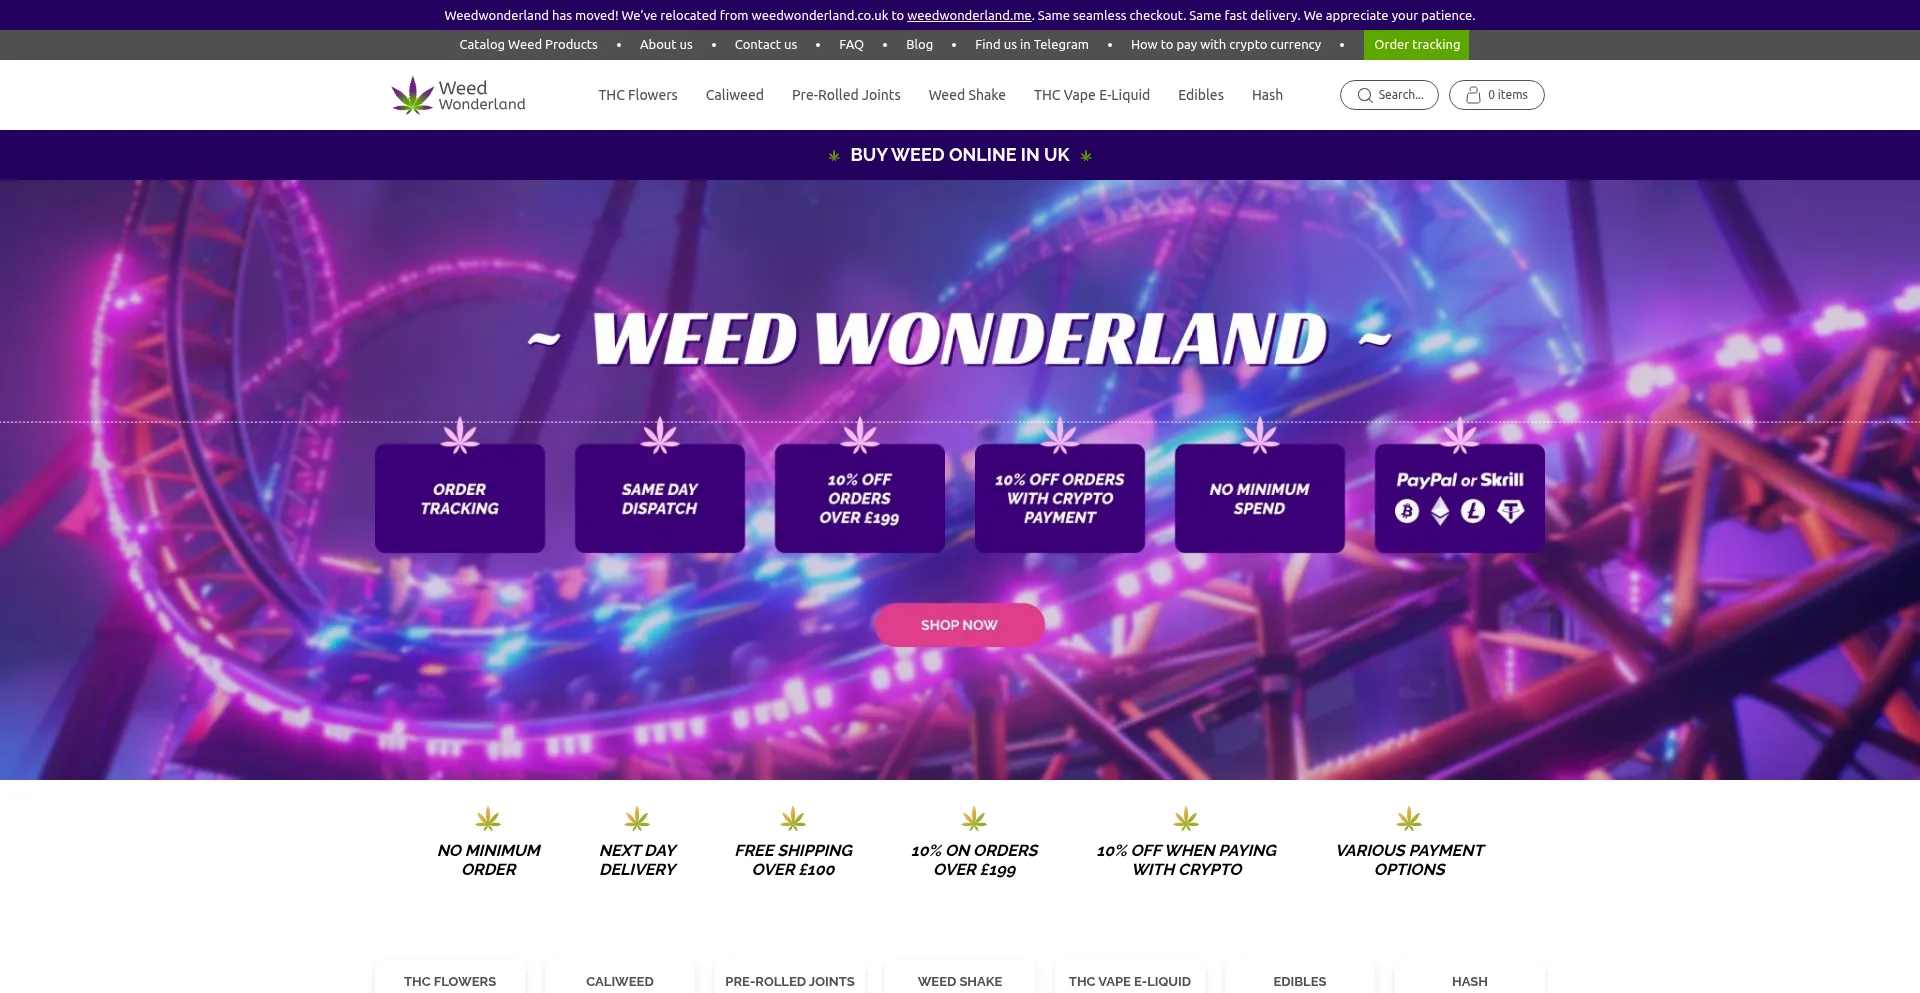Click the Litecoin icon in the payments card
The height and width of the screenshot is (993, 1920).
point(1473,510)
